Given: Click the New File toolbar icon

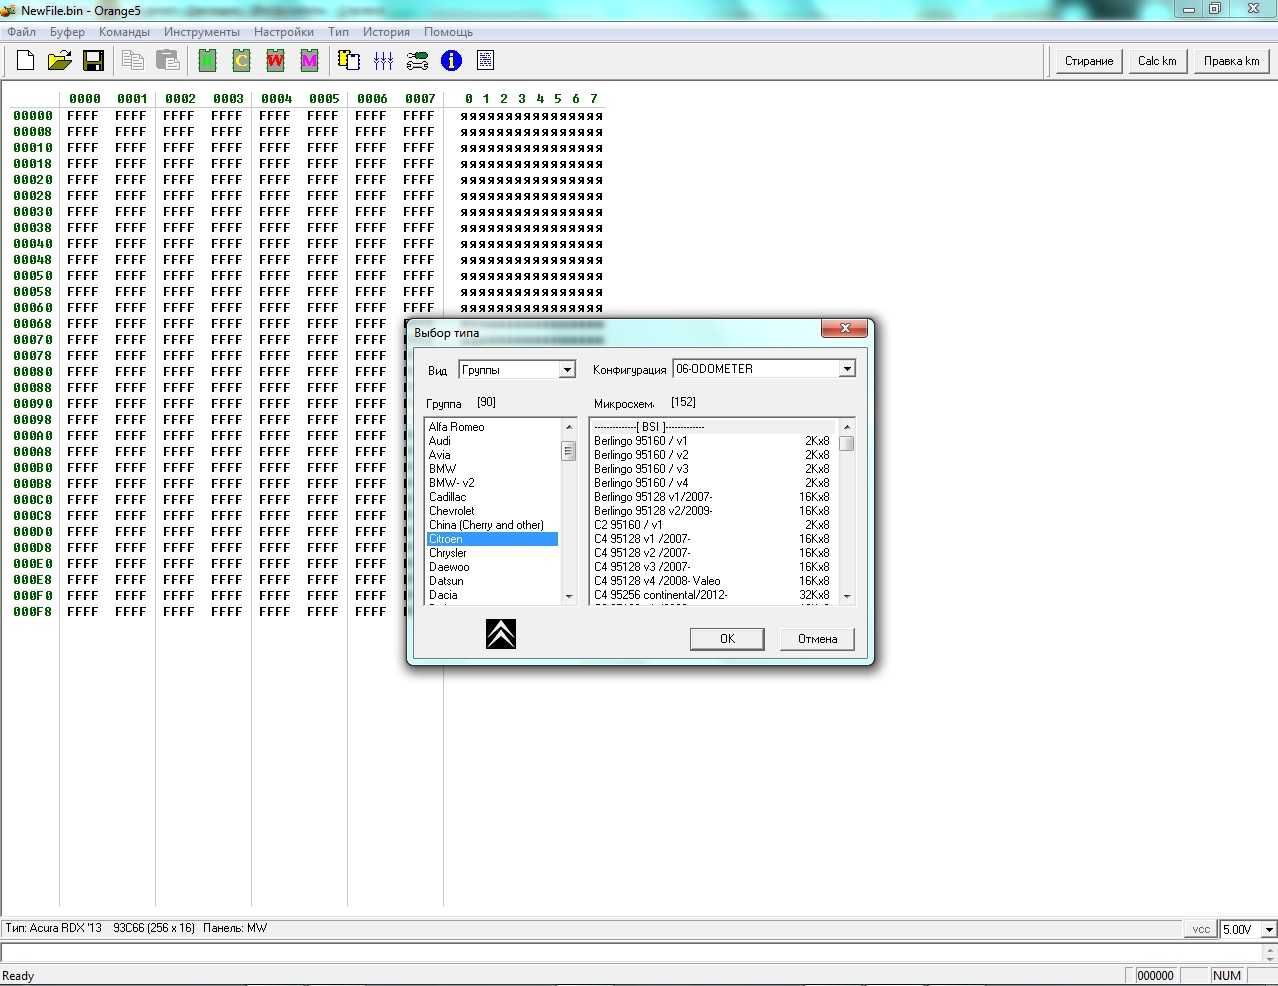Looking at the screenshot, I should tap(26, 61).
